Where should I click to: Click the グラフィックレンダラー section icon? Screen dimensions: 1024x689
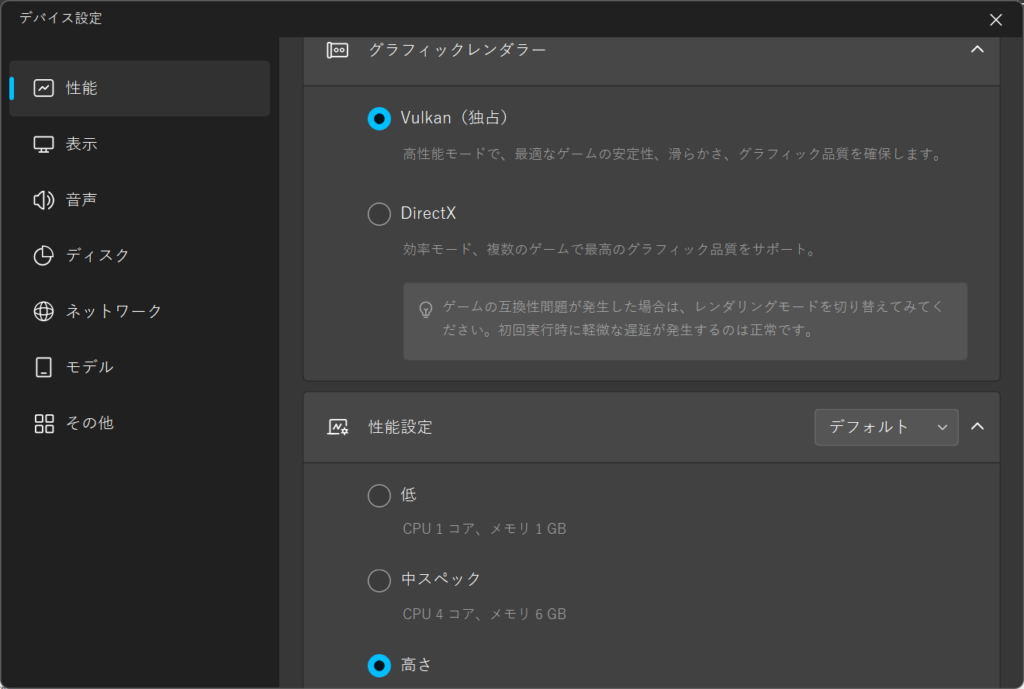coord(338,49)
